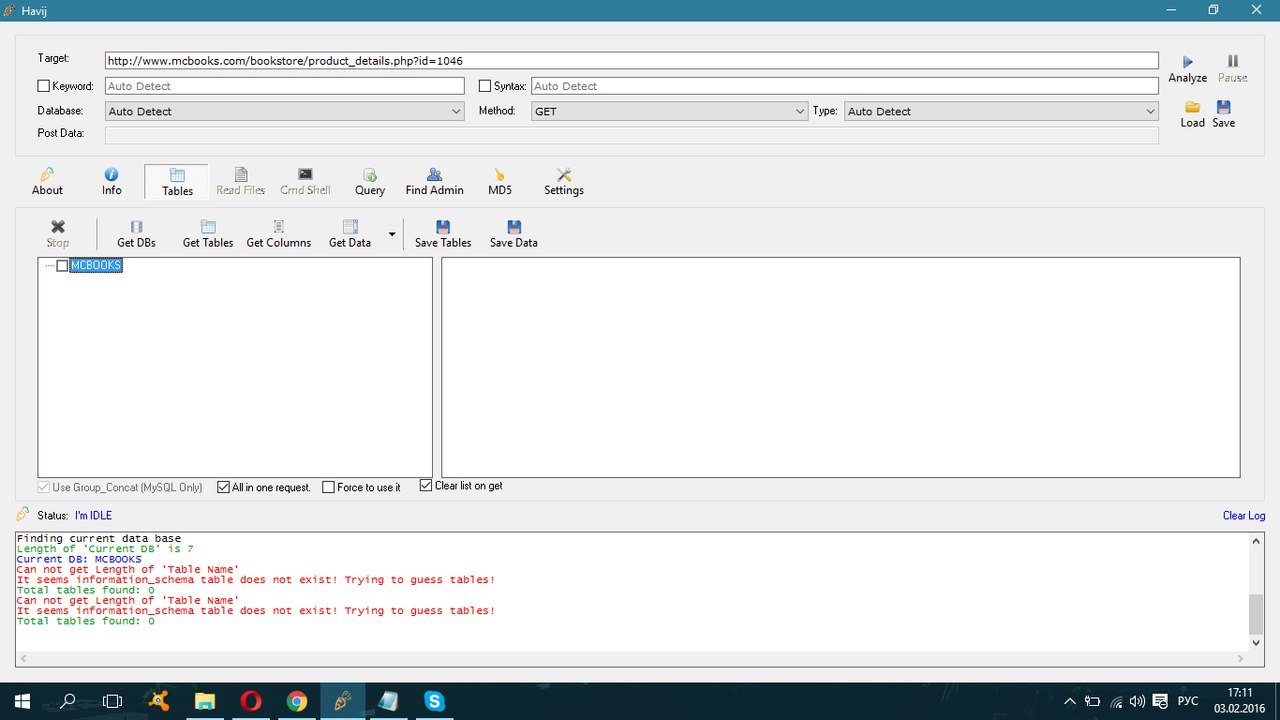Screen dimensions: 1280x720
Task: Click the РУС language indicator
Action: 1188,701
